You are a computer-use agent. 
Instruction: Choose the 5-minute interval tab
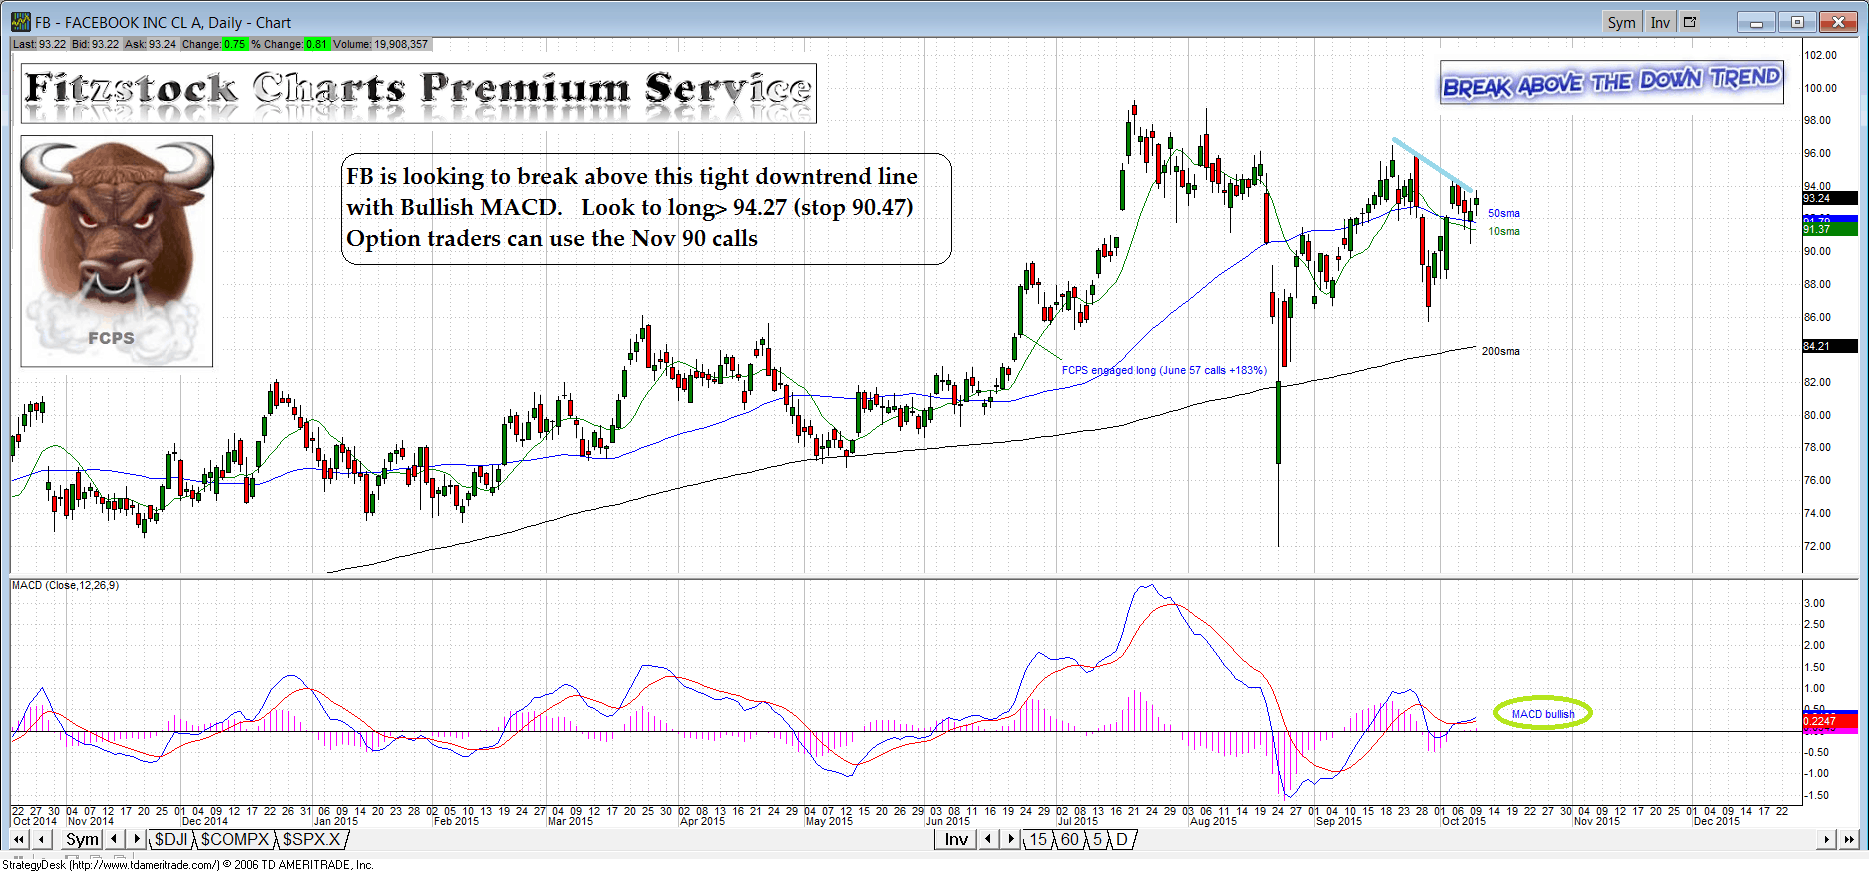[1097, 839]
